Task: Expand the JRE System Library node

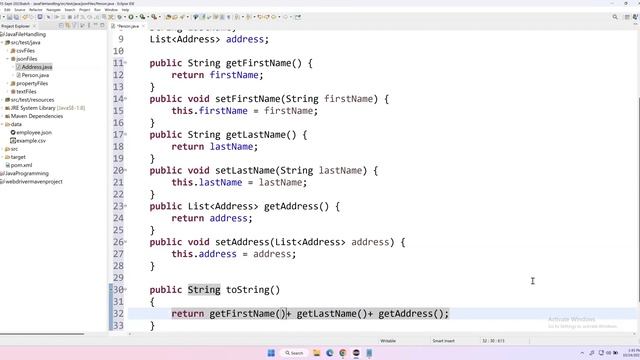Action: point(2,108)
